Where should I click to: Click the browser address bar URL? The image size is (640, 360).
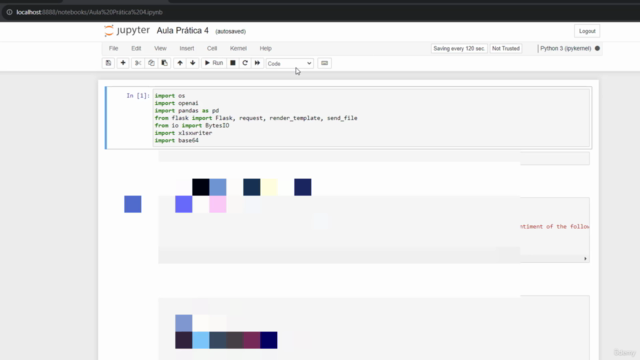click(x=90, y=12)
